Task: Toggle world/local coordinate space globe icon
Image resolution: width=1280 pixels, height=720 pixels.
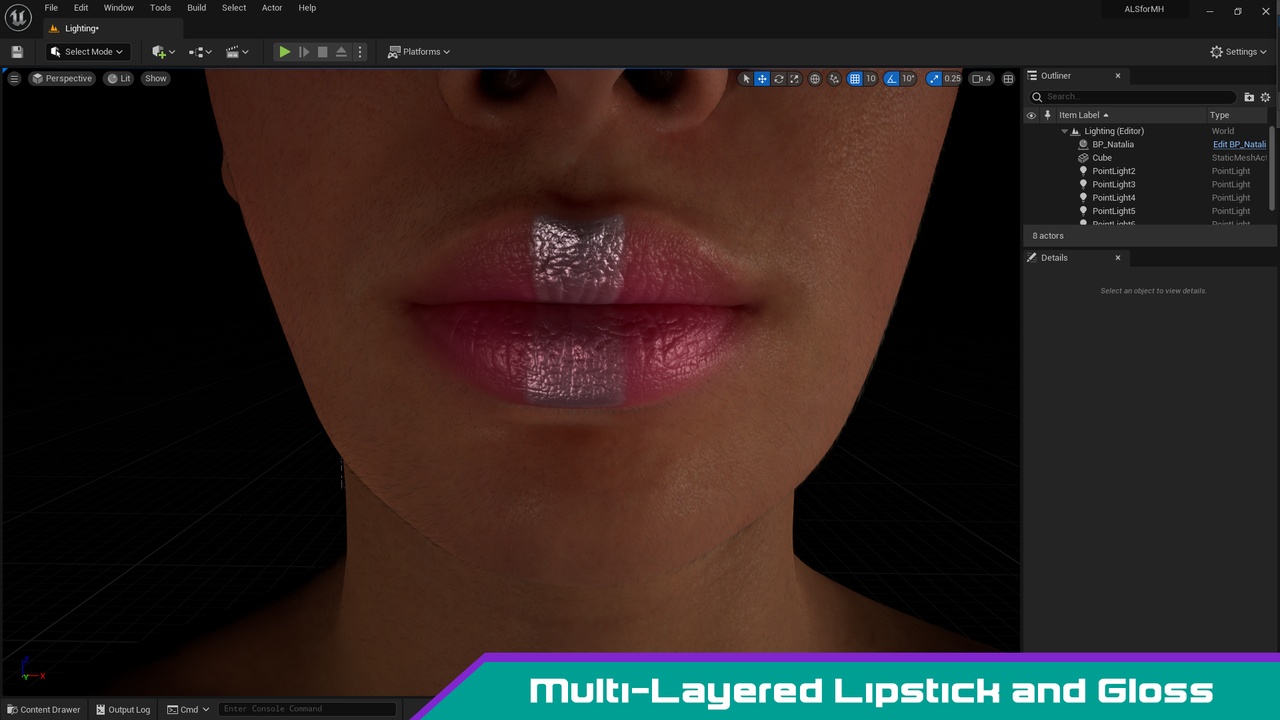Action: [815, 79]
